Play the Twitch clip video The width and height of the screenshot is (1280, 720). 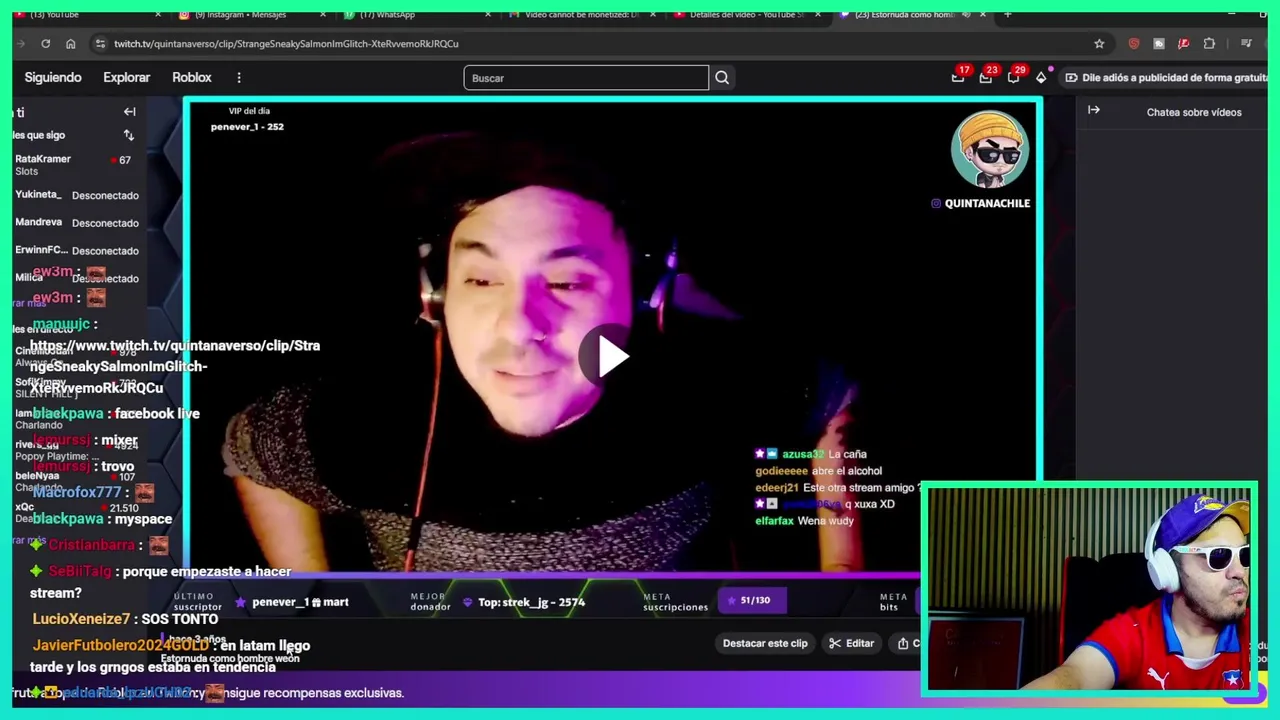pos(612,357)
